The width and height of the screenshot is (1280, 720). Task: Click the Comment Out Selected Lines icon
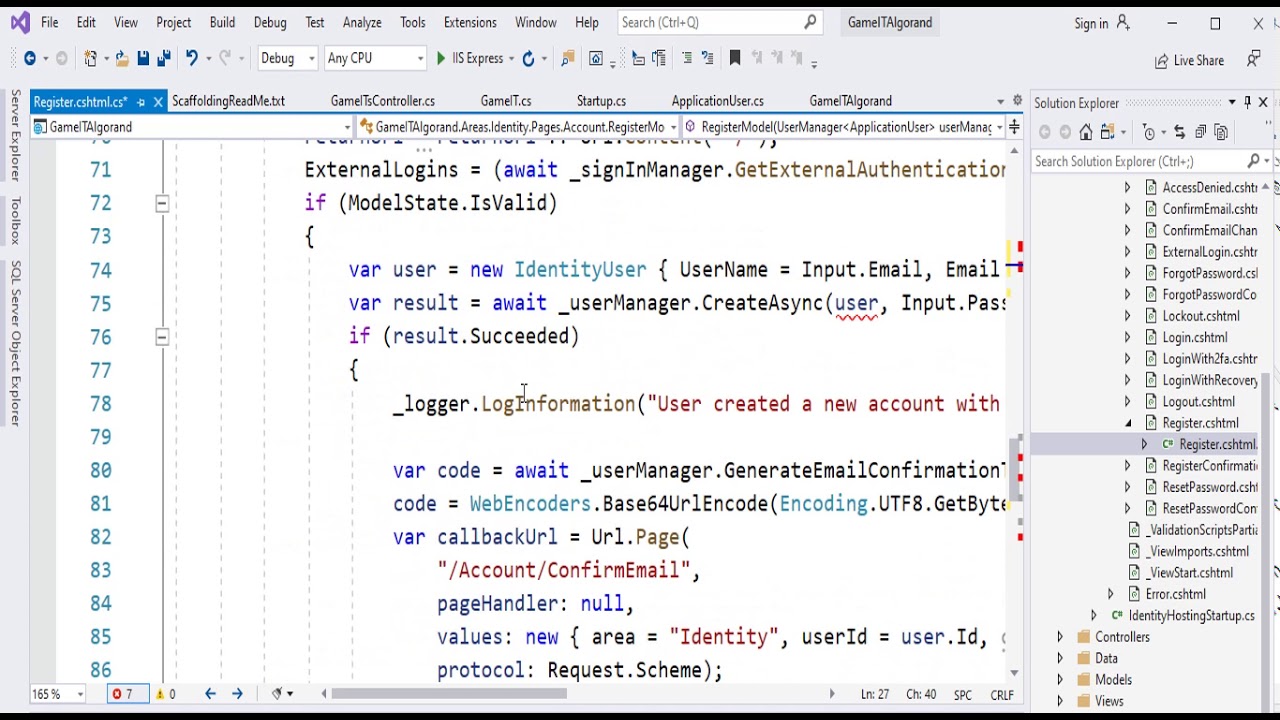(687, 59)
